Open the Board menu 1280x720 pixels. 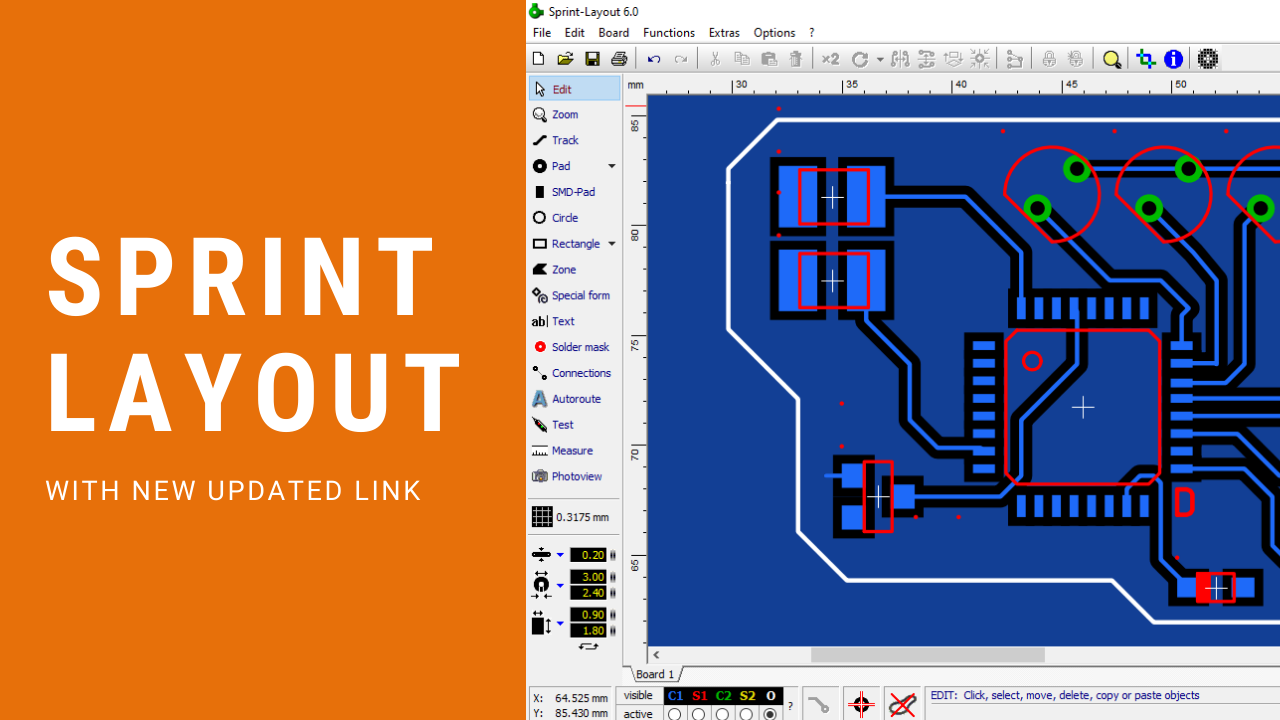(614, 33)
